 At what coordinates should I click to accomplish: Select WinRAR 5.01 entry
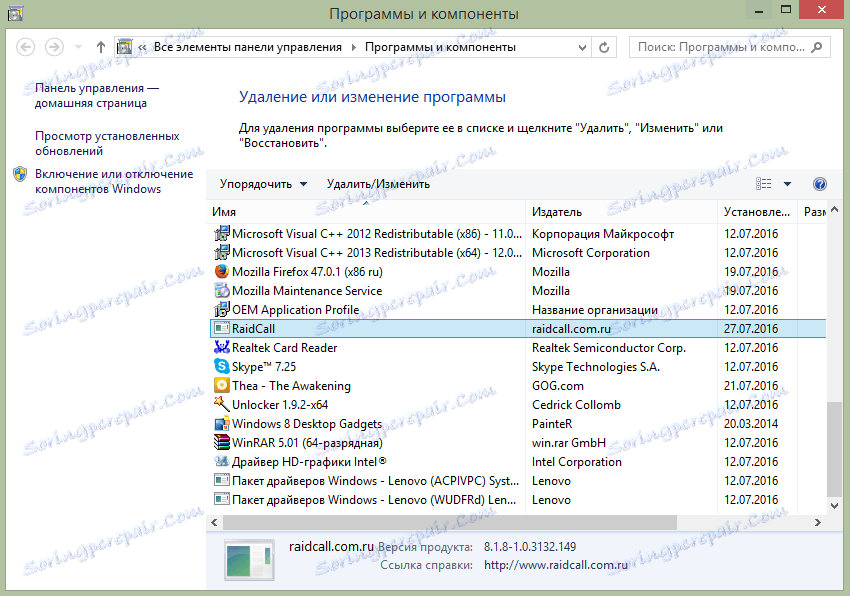point(307,443)
